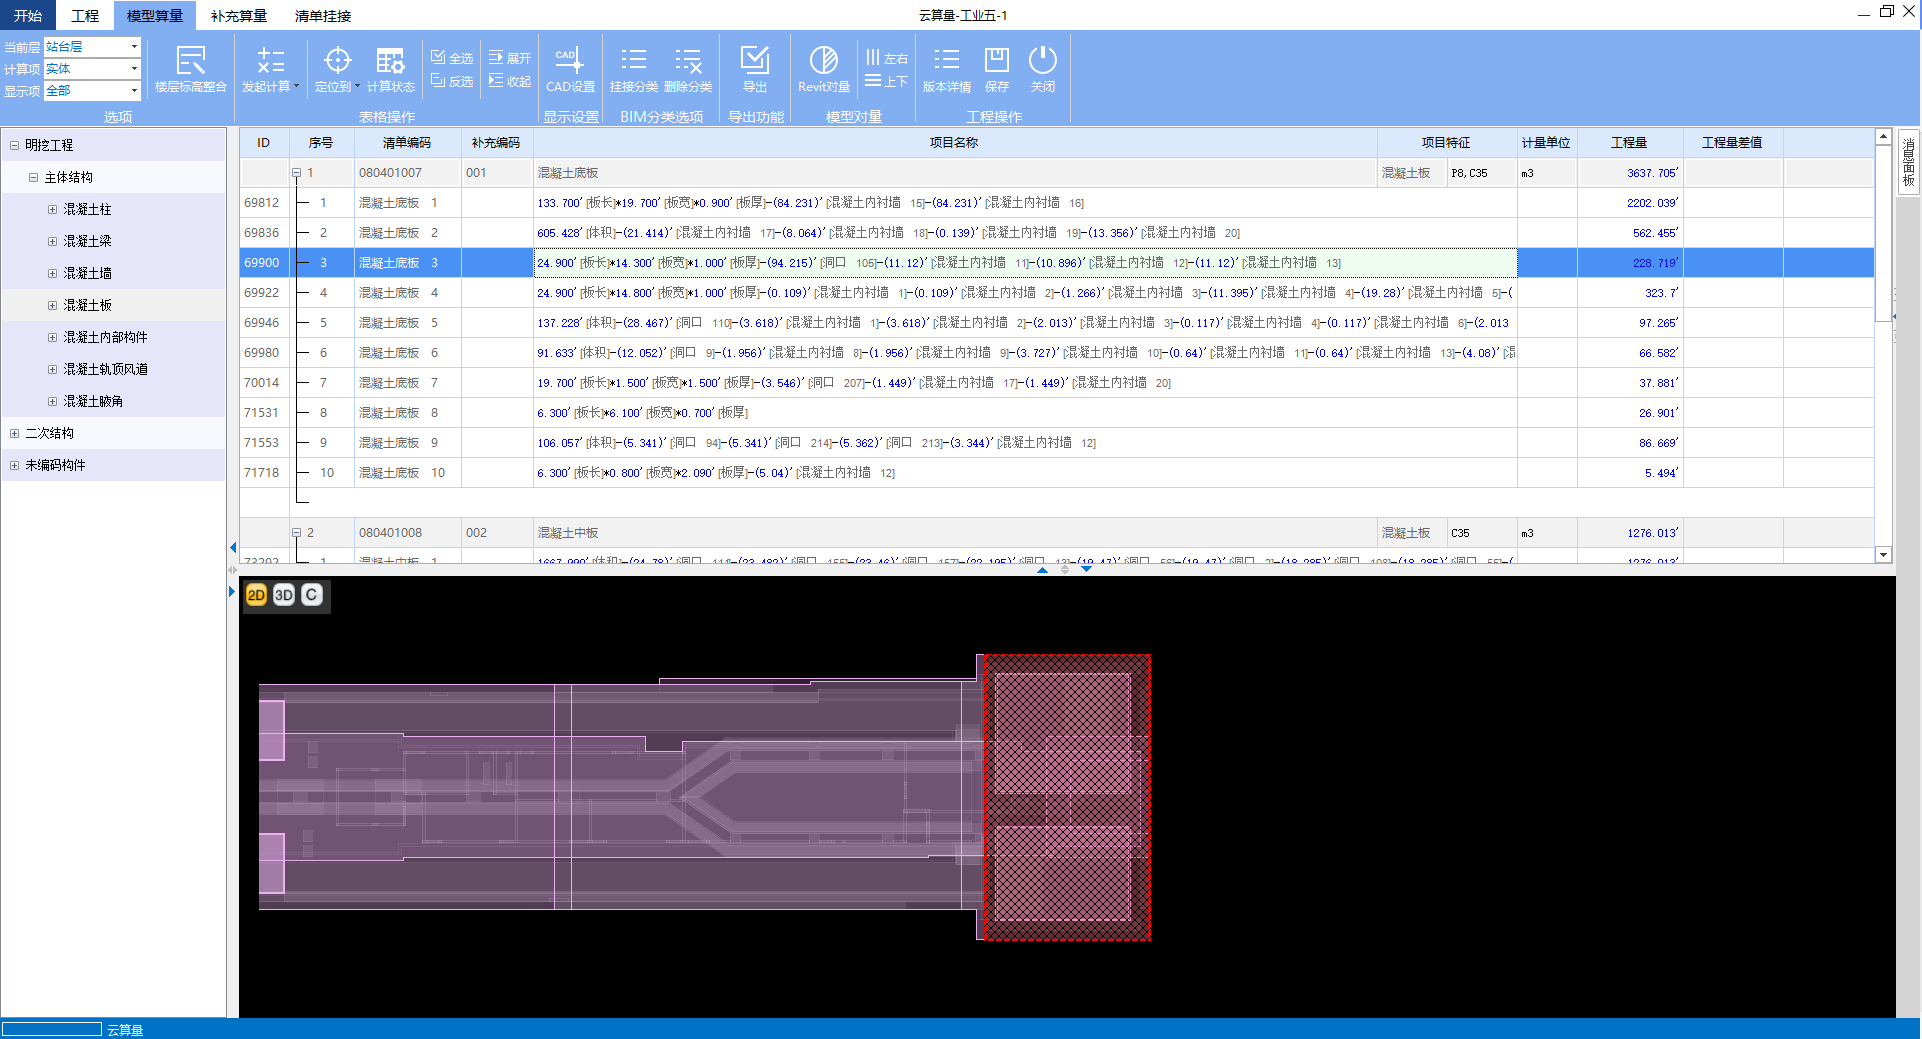
Task: Open Revit对量 model comparison
Action: click(x=823, y=68)
